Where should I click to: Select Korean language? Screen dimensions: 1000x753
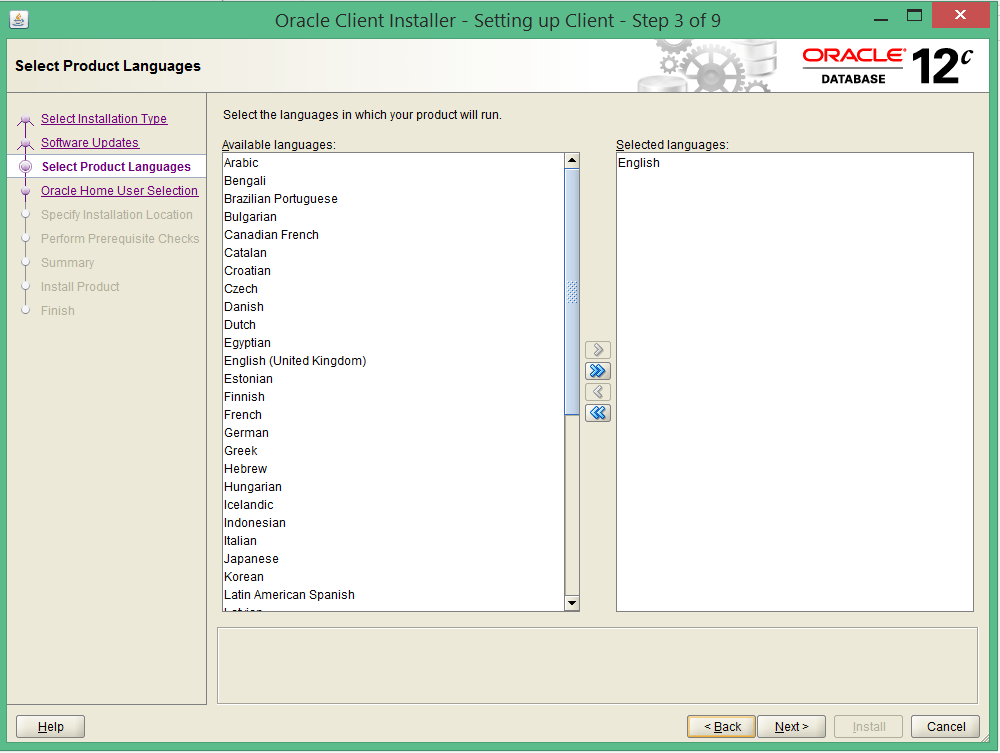[x=393, y=576]
